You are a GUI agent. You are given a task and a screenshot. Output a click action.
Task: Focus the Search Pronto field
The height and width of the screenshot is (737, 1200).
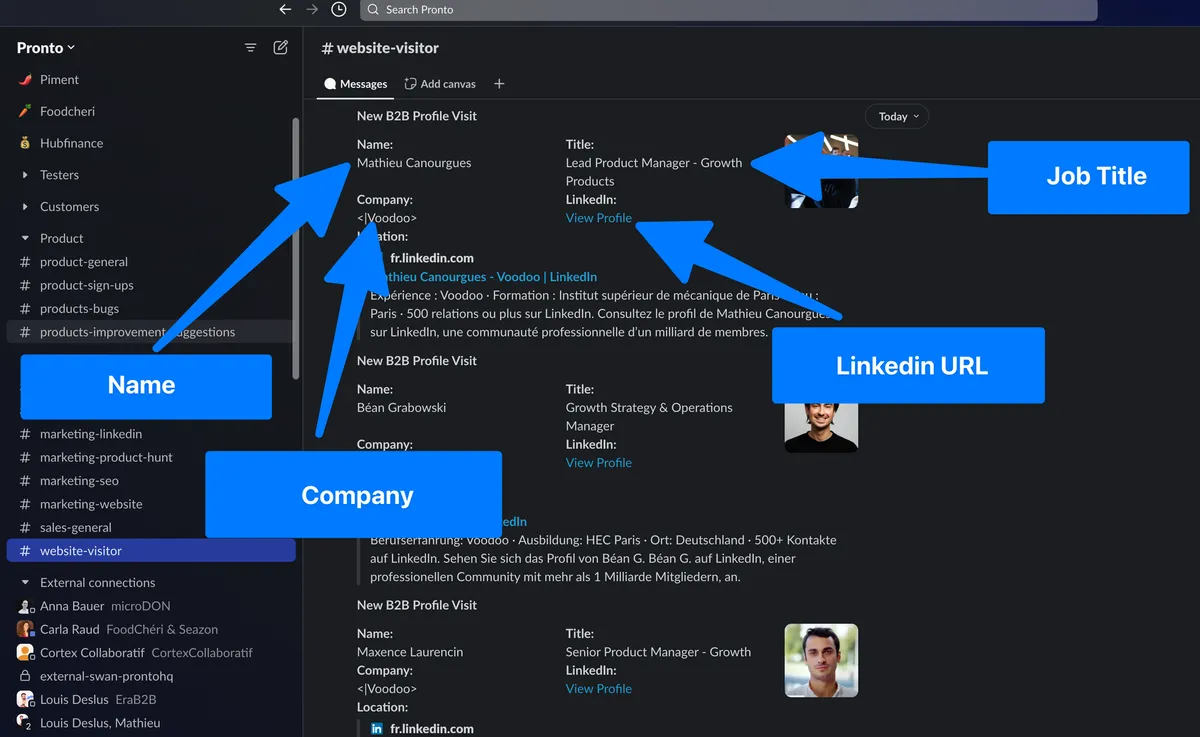pos(728,10)
